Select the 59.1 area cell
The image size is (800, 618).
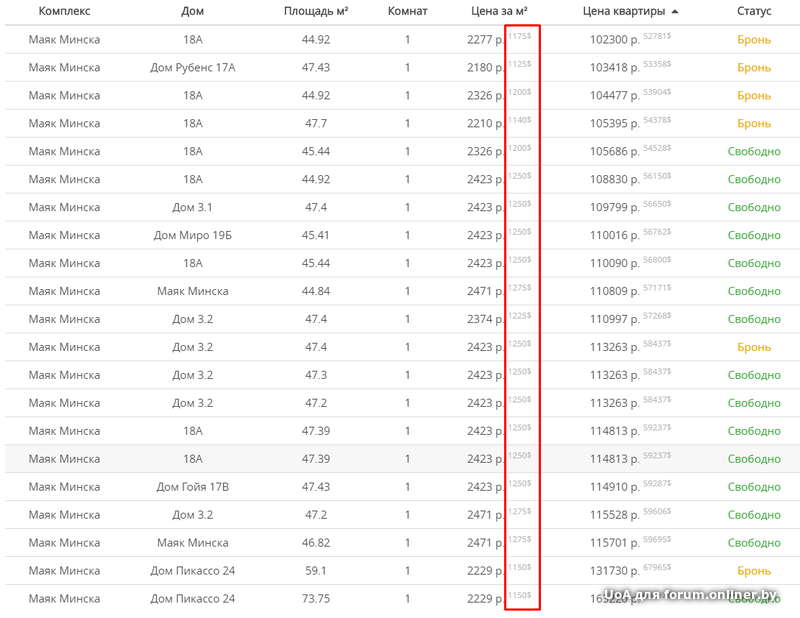tap(315, 571)
